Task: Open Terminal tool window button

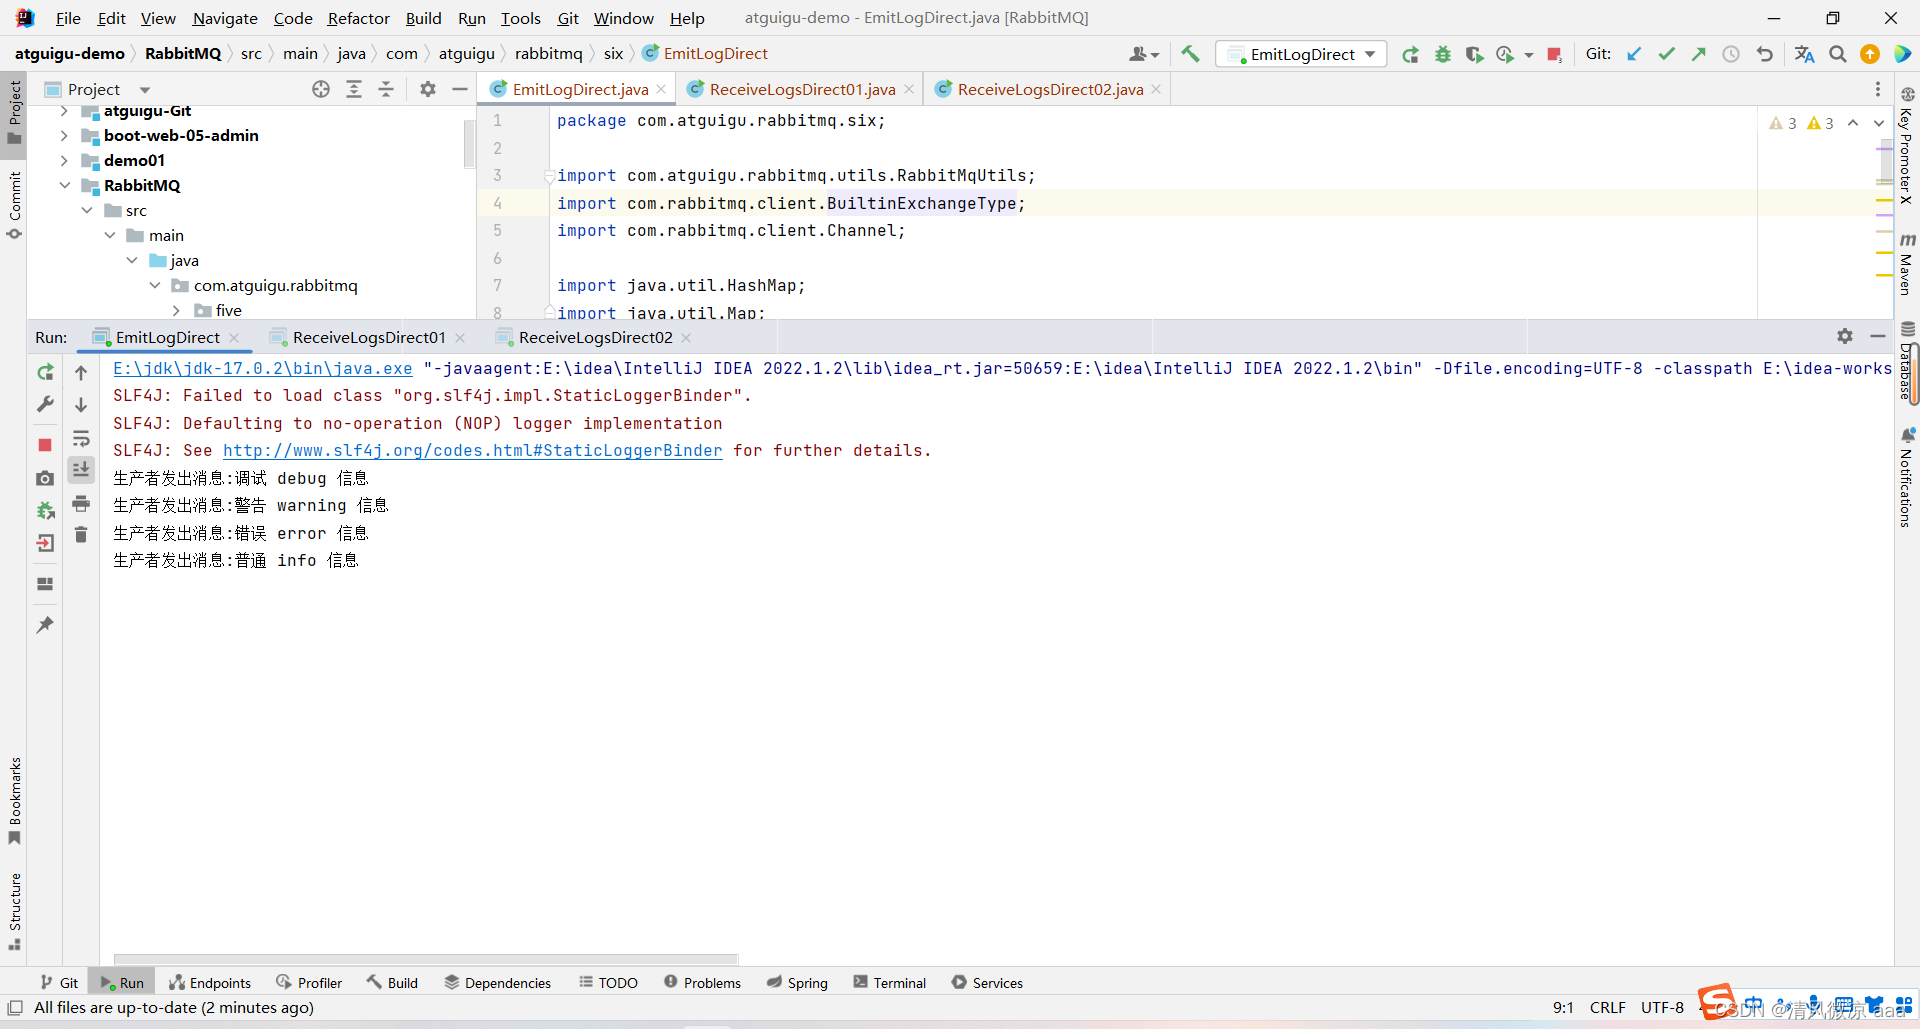Action: pyautogui.click(x=890, y=983)
